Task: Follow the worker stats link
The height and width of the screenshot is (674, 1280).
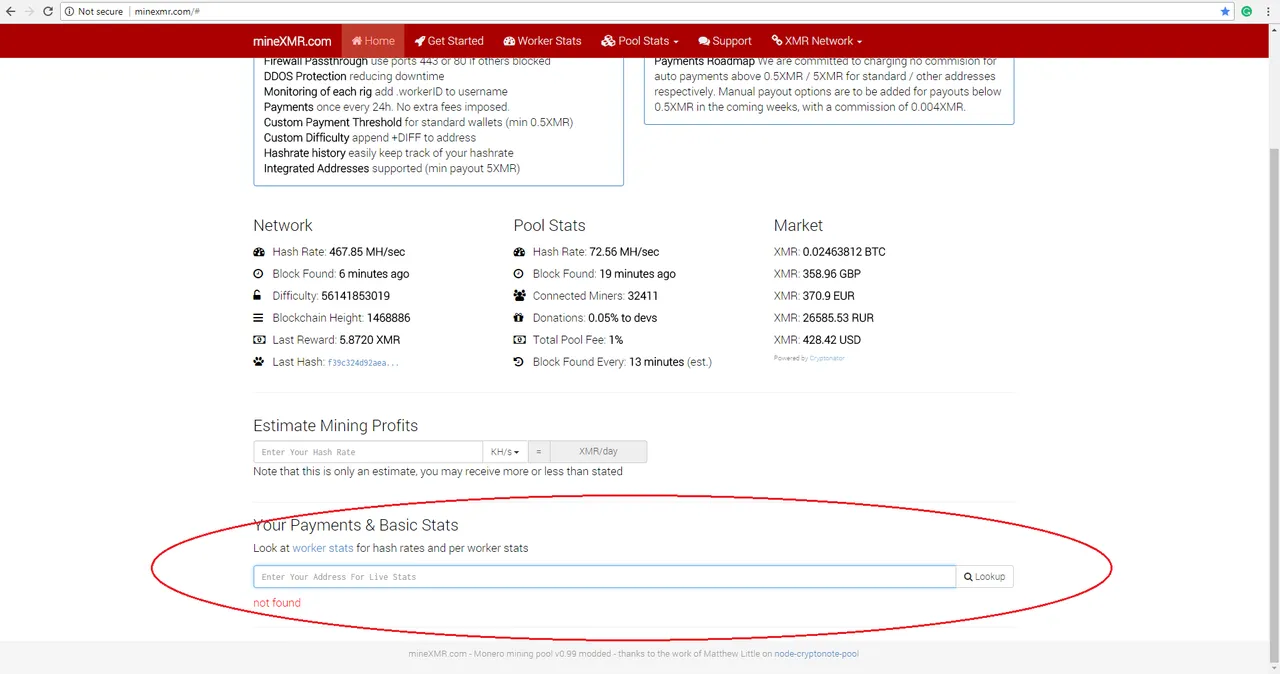Action: [x=323, y=548]
